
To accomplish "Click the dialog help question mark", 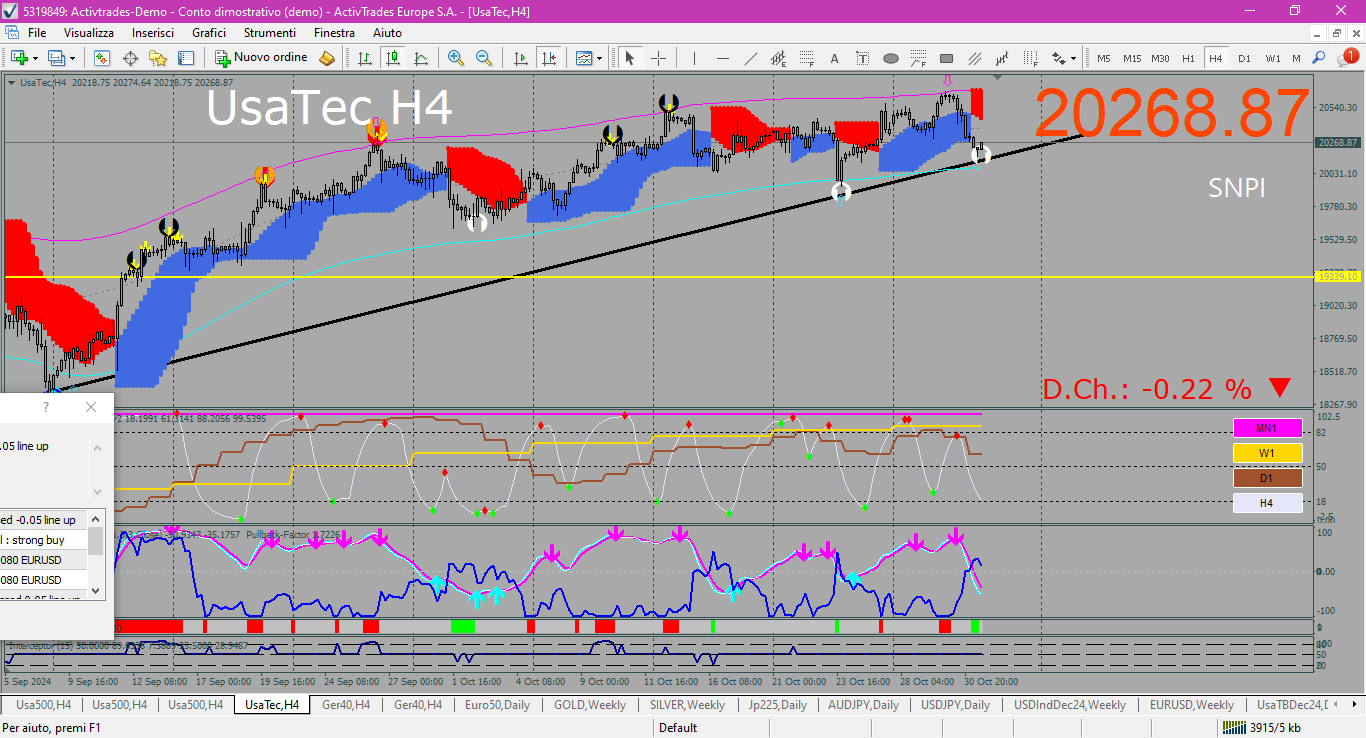I will 45,407.
